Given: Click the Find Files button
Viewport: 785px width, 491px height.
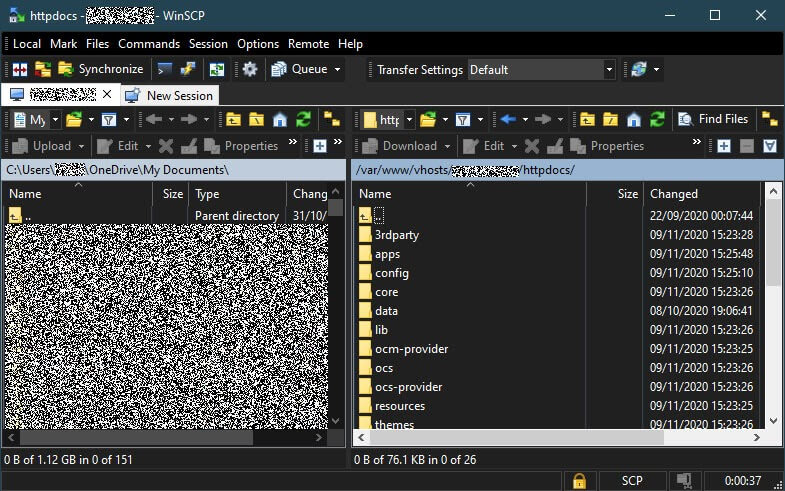Looking at the screenshot, I should 713,119.
